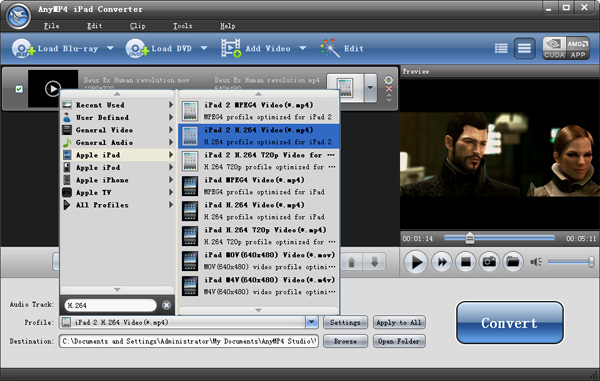Expand the Load DVD dropdown arrow

point(204,48)
